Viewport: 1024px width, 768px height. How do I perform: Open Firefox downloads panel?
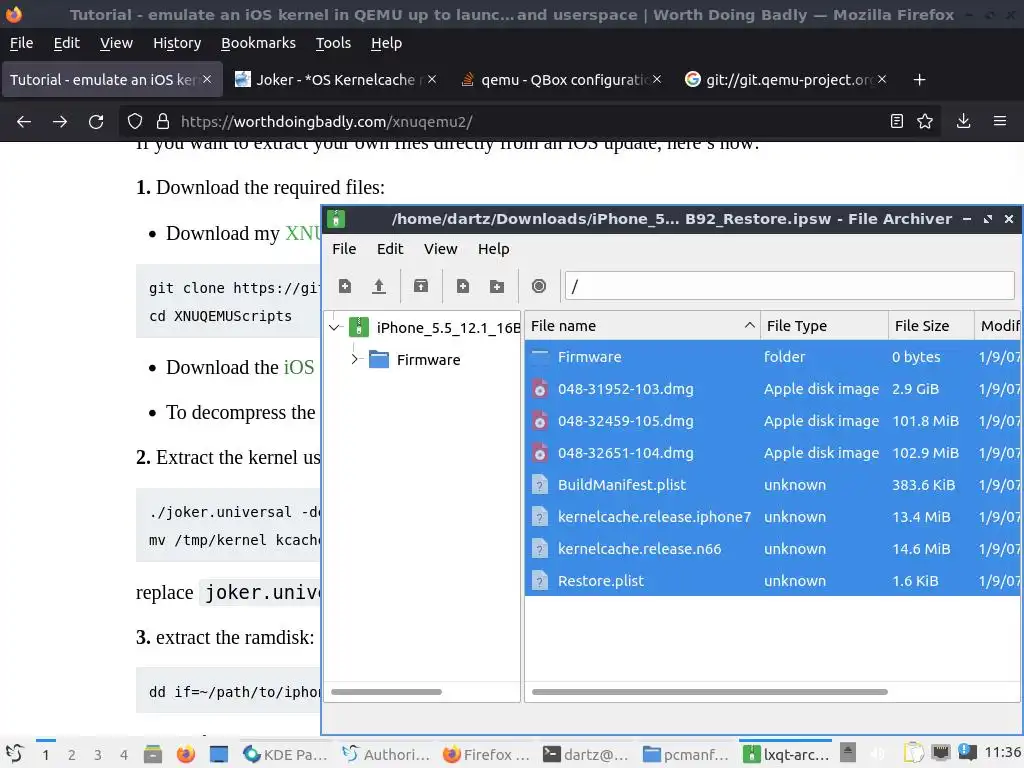pos(963,121)
